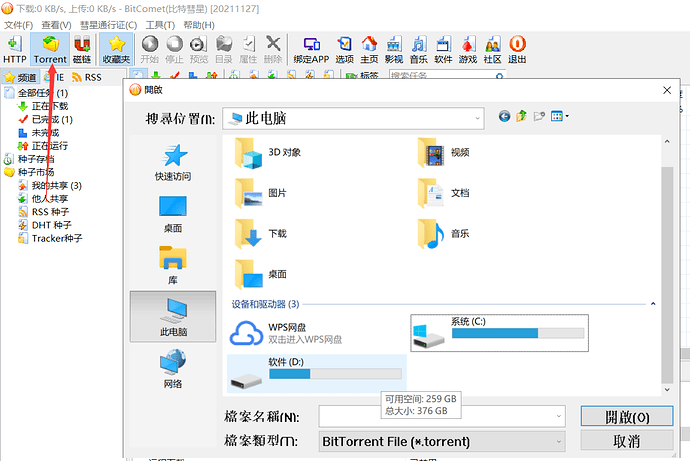Click the dialog vertical scrollbar thumb

tap(667, 275)
